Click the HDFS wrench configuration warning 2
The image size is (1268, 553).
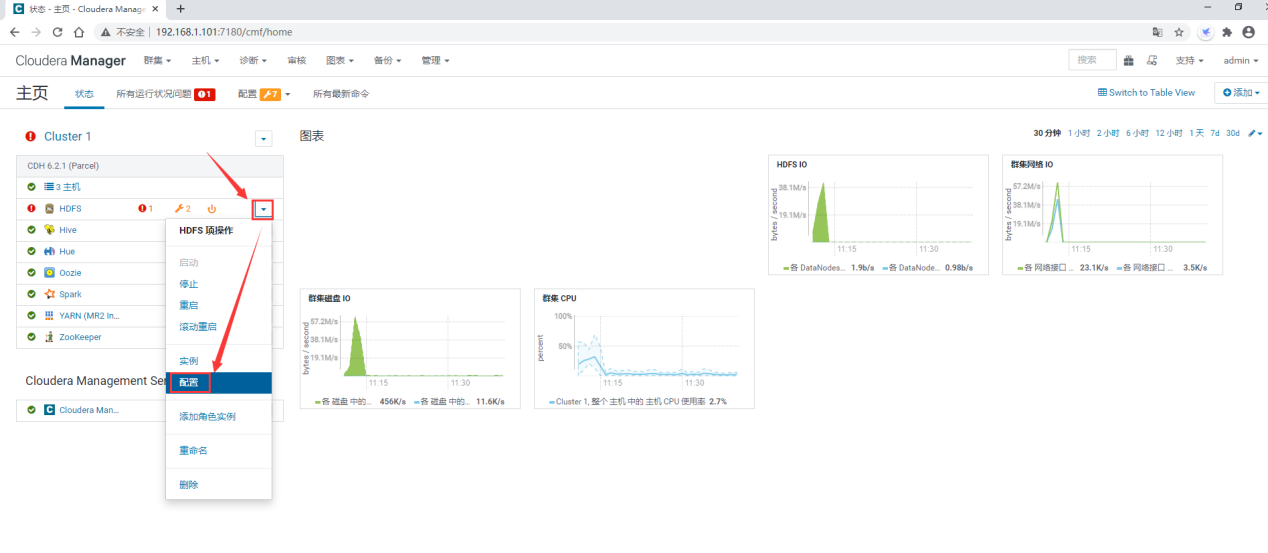coord(182,208)
